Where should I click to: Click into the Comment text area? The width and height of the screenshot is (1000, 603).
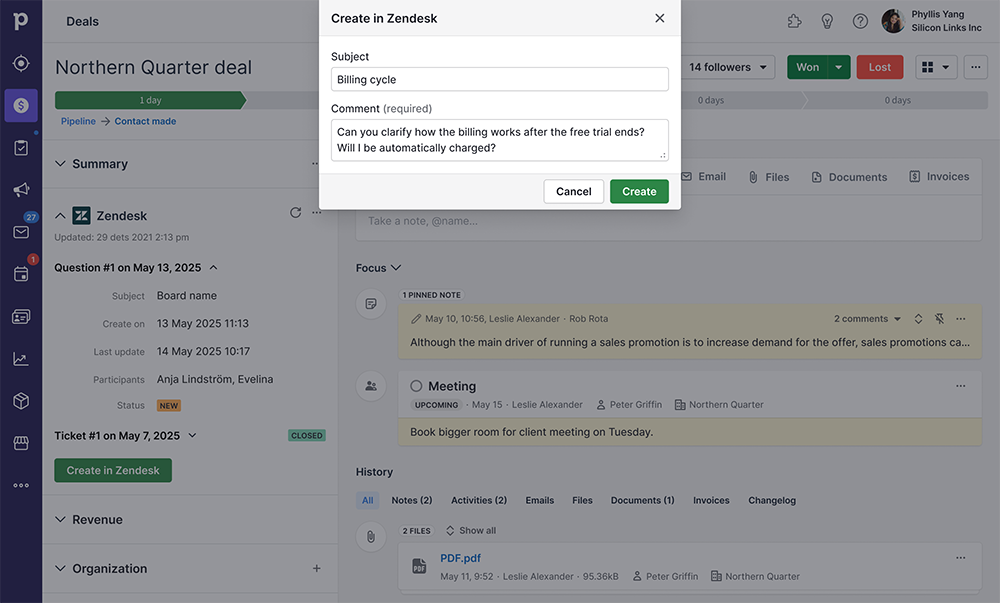point(500,140)
